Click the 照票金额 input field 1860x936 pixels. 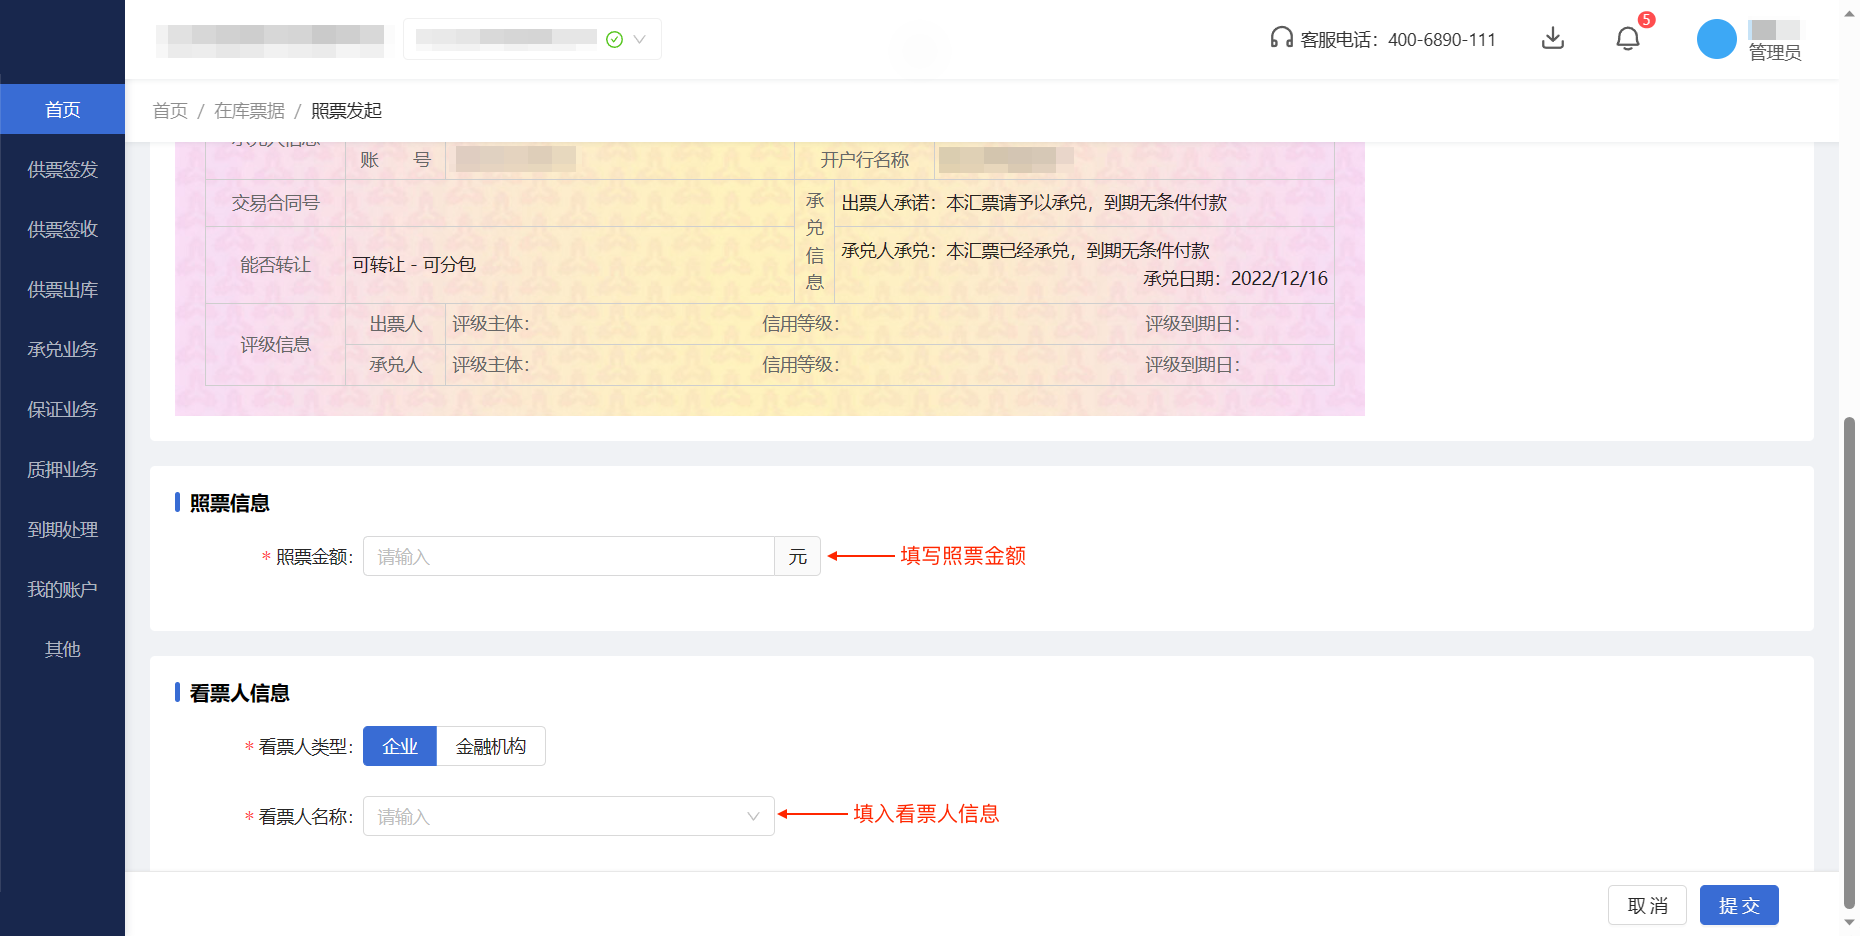coord(568,556)
